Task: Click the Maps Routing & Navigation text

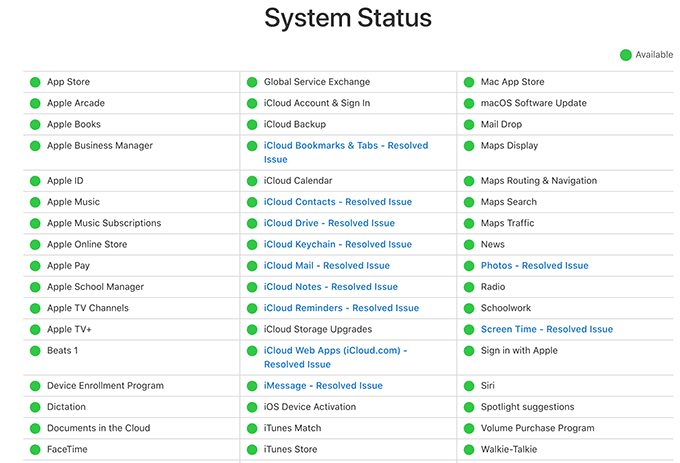Action: pos(539,181)
